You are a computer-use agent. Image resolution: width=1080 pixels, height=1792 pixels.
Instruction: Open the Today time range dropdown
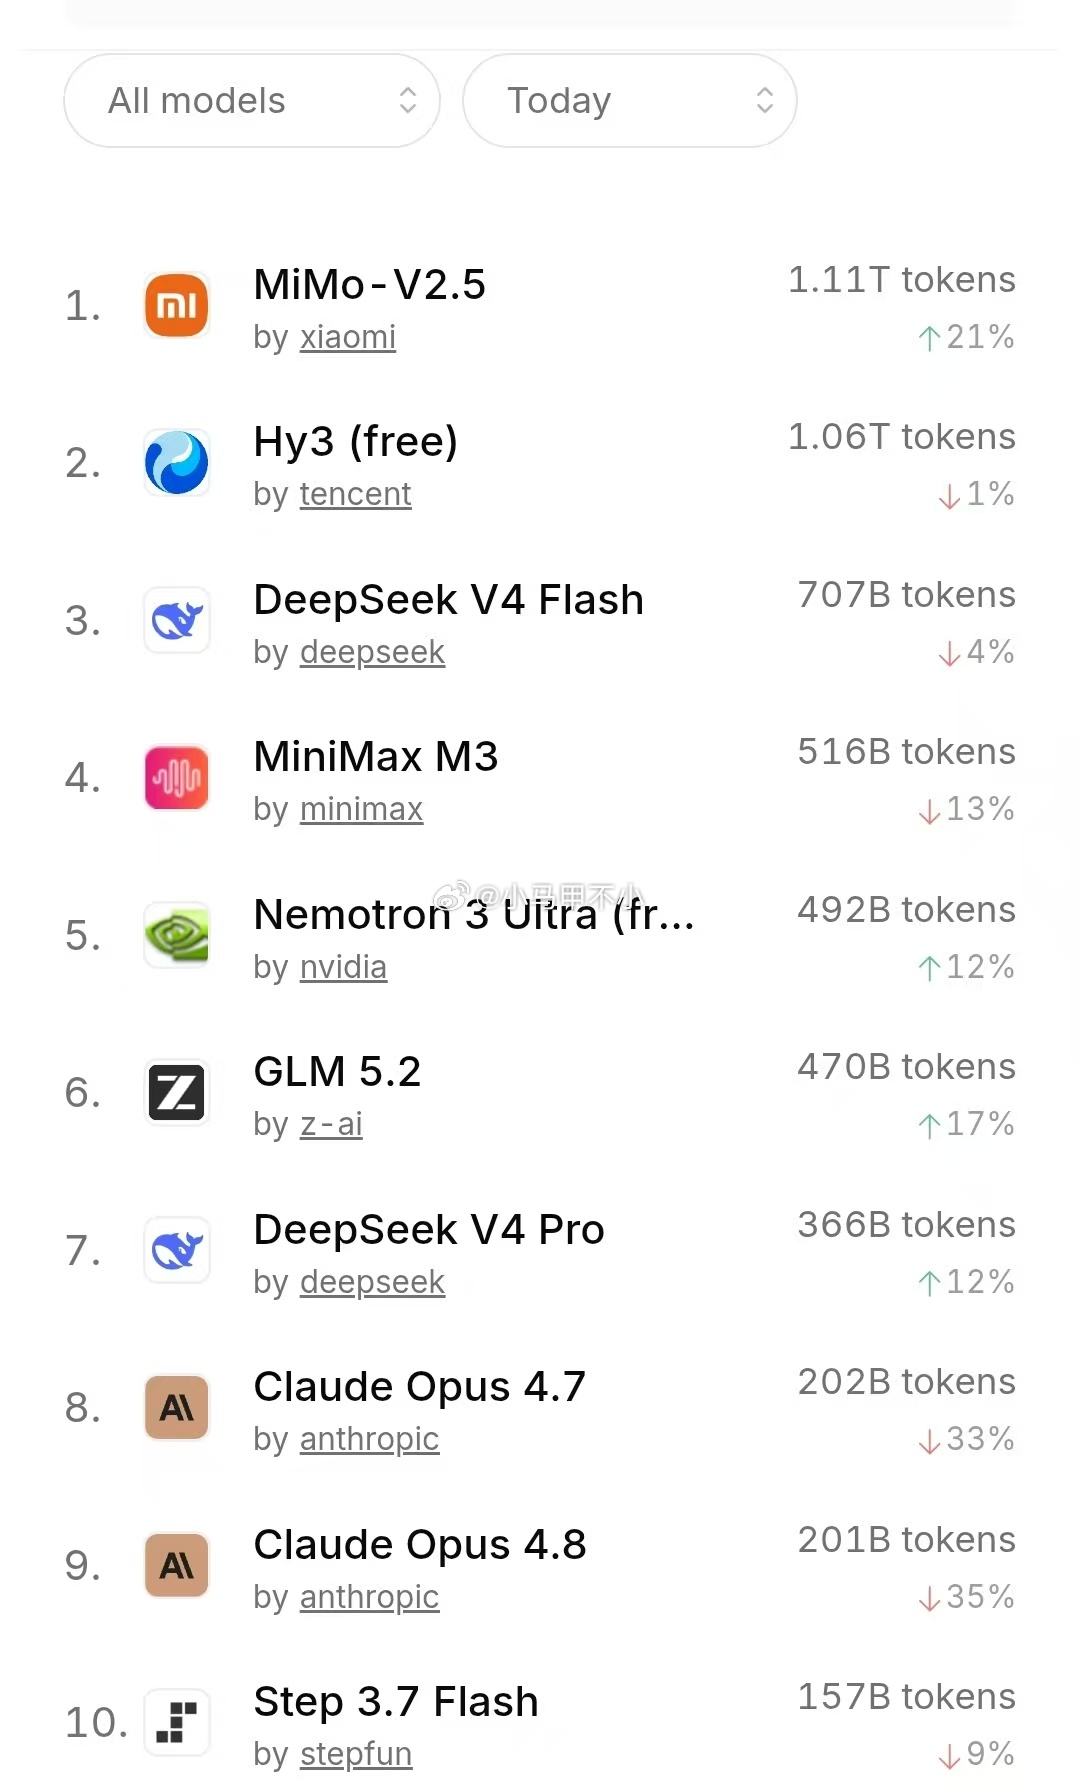[630, 101]
